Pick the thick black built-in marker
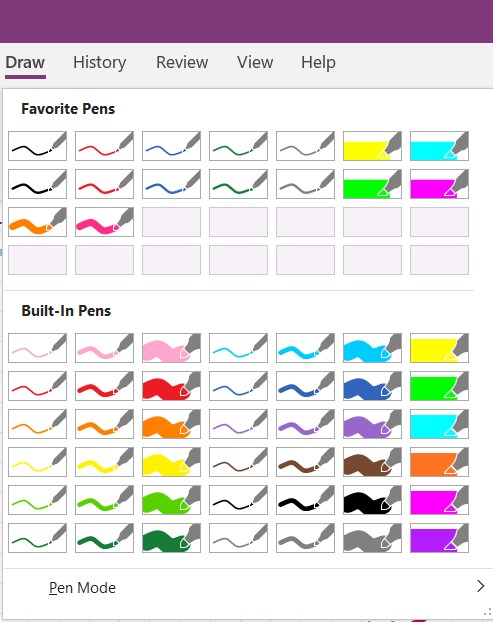Screen dimensions: 493x622 372,500
